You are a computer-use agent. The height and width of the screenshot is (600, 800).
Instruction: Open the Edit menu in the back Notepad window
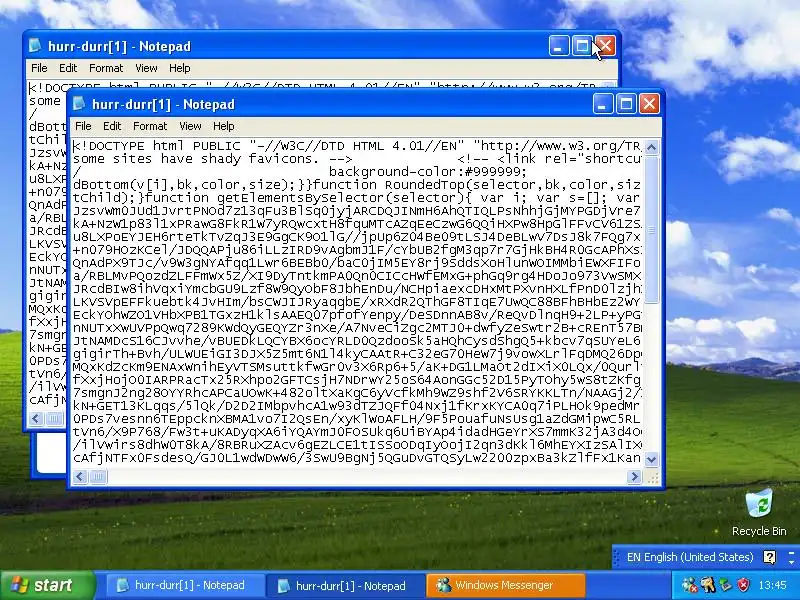click(x=68, y=68)
